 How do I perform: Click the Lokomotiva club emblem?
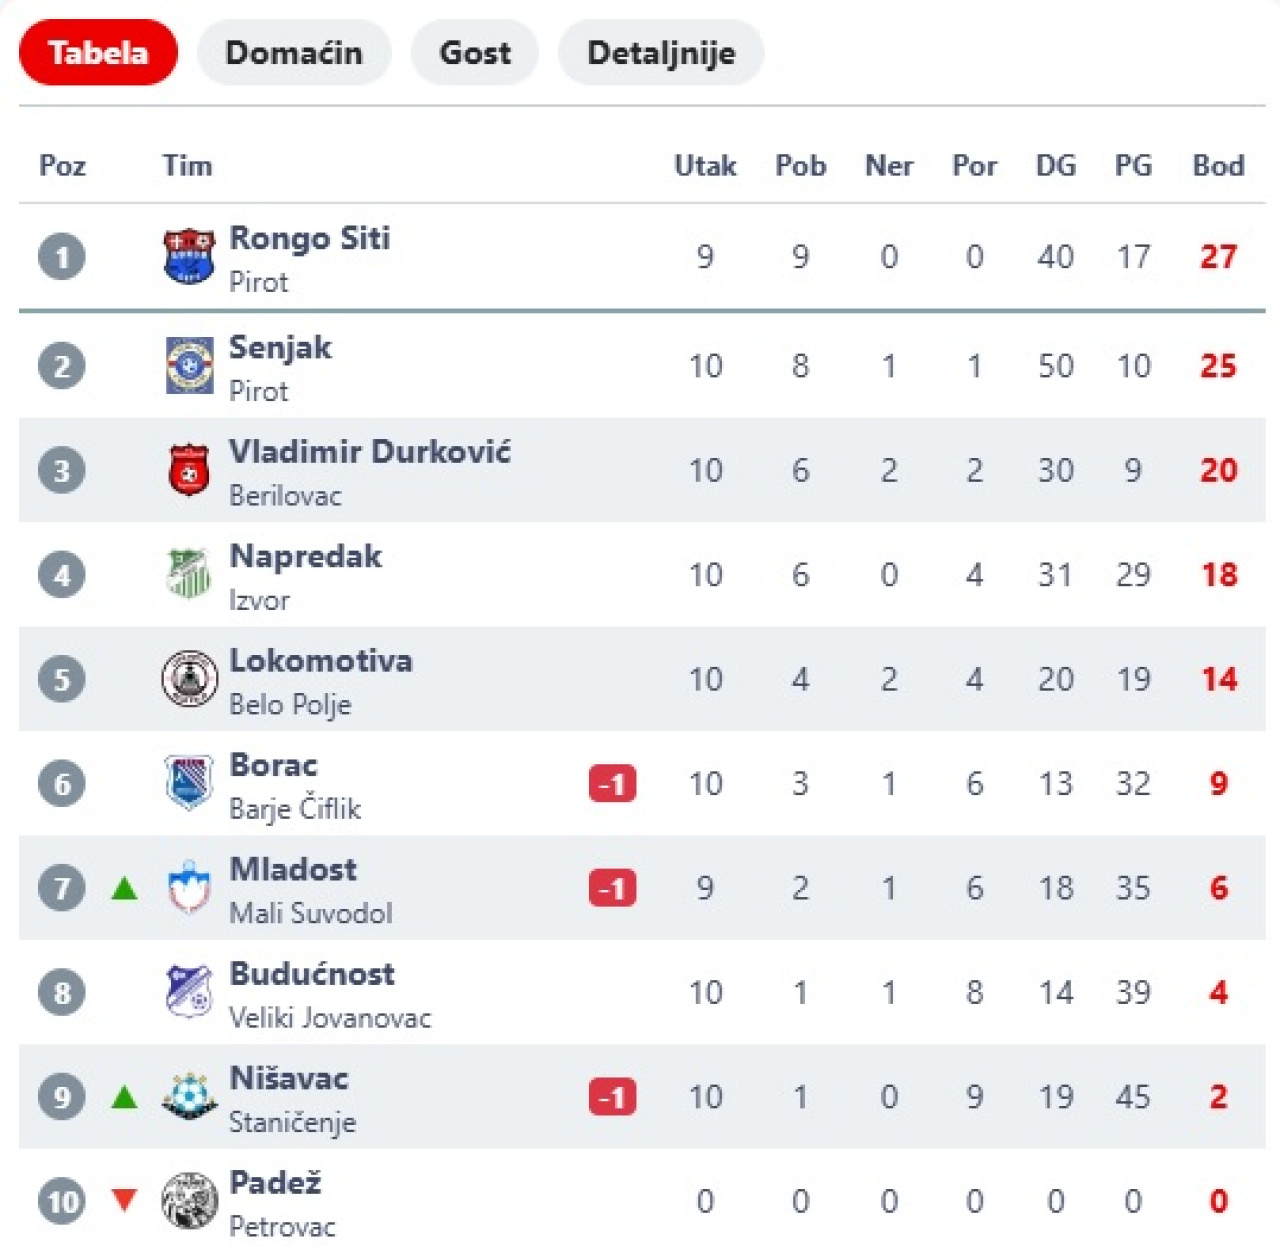tap(189, 679)
